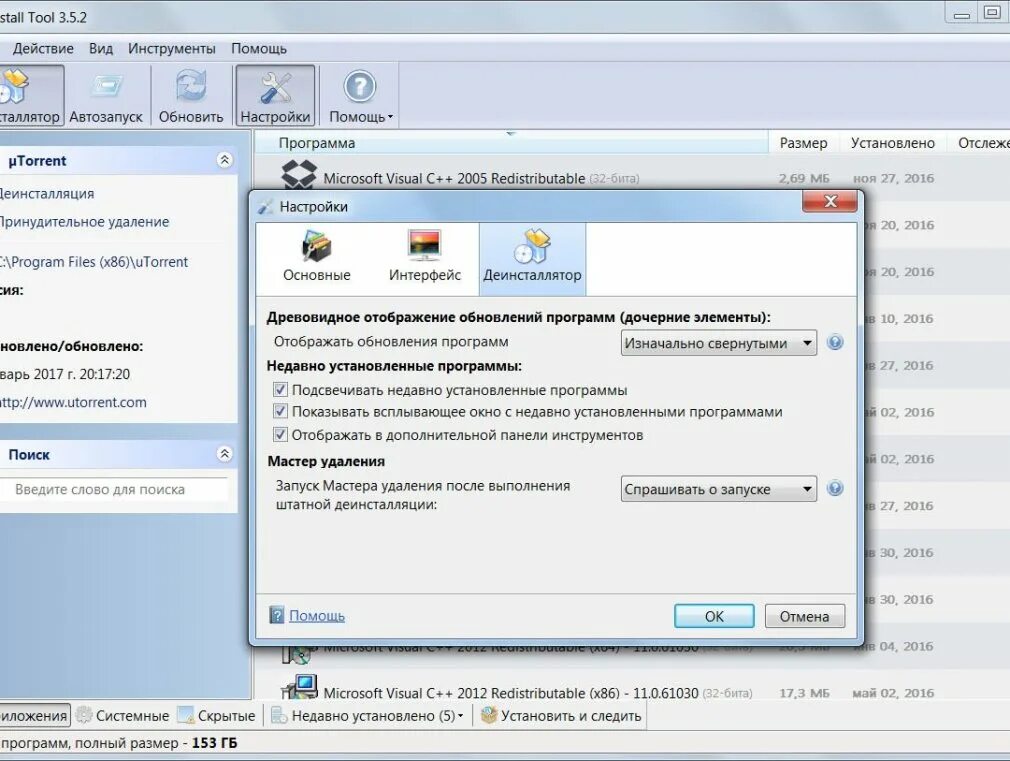Open the Автозапуск toolbar section
This screenshot has height=761, width=1010.
tap(106, 95)
